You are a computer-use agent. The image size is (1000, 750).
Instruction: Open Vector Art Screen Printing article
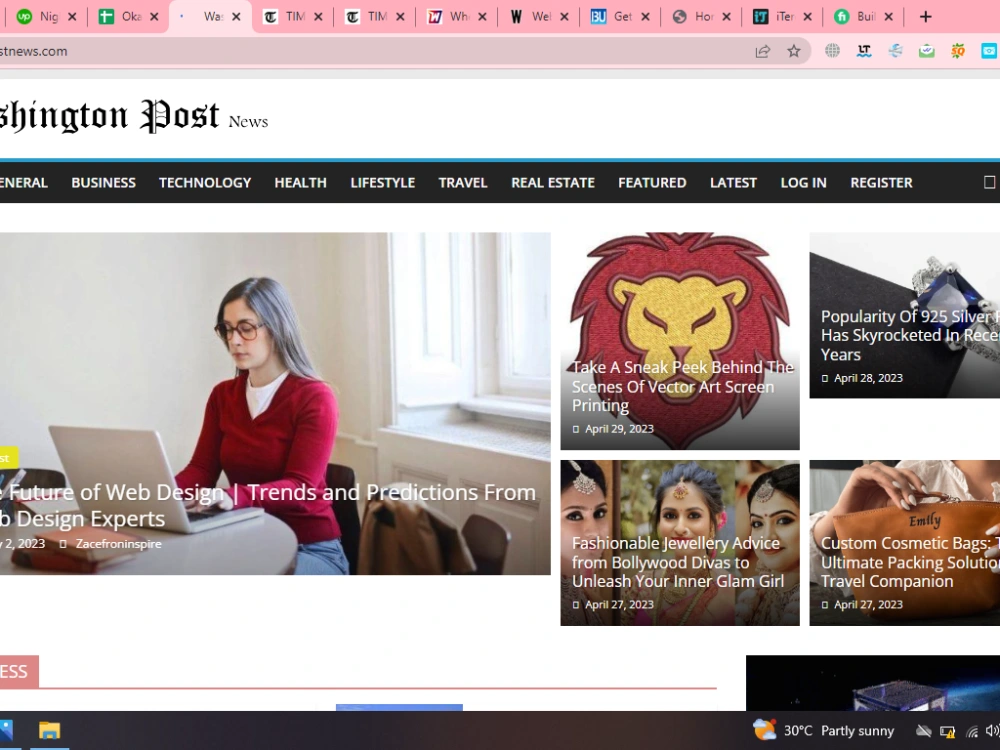pos(682,386)
